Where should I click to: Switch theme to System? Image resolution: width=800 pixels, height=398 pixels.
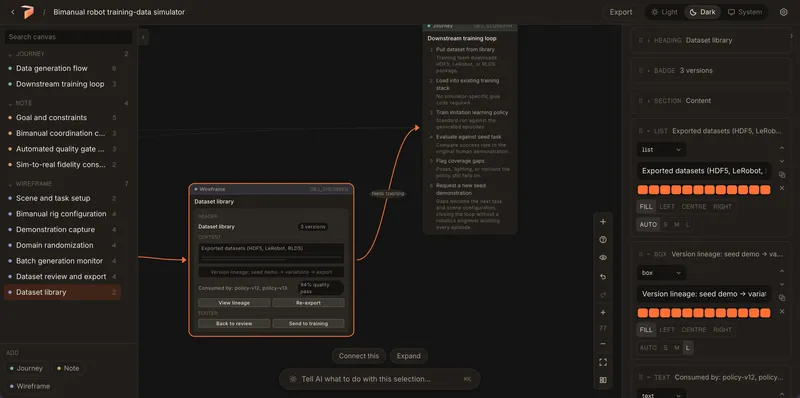pyautogui.click(x=745, y=12)
